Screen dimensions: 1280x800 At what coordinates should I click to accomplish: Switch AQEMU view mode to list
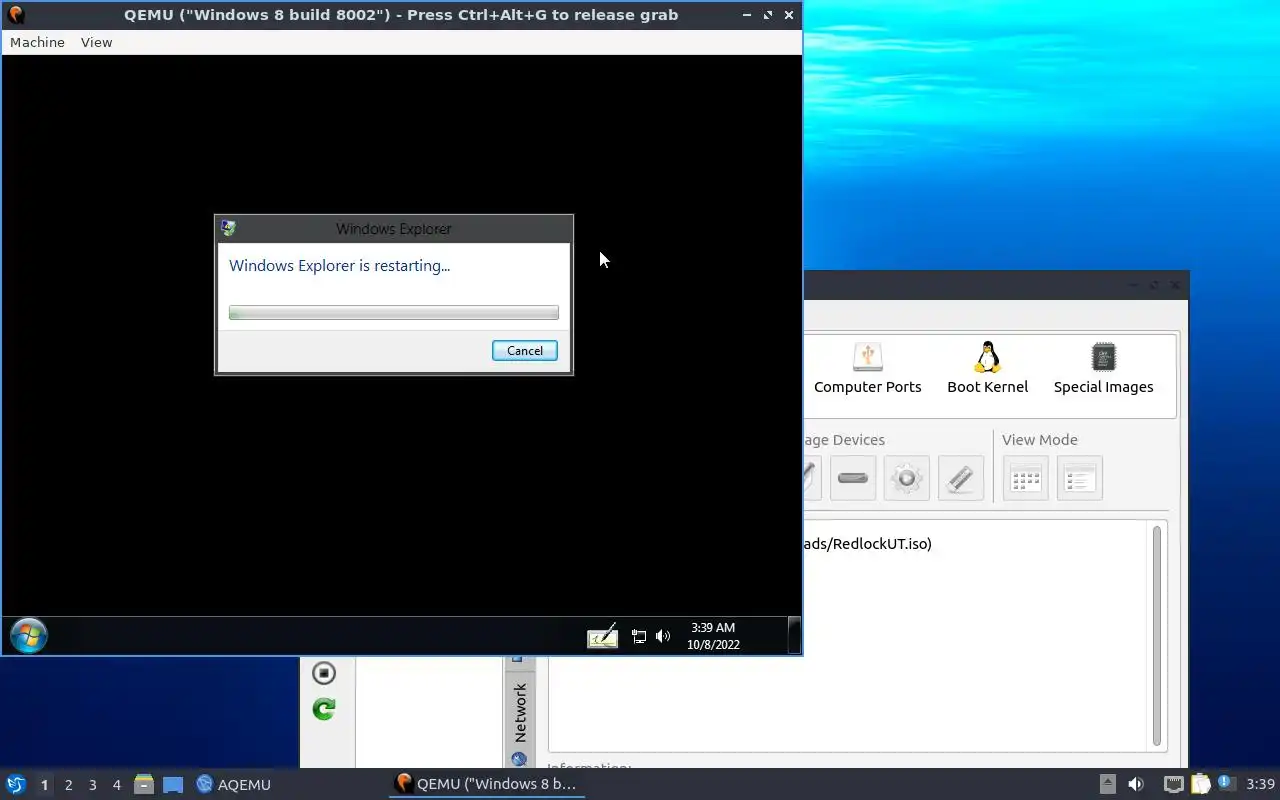coord(1079,478)
